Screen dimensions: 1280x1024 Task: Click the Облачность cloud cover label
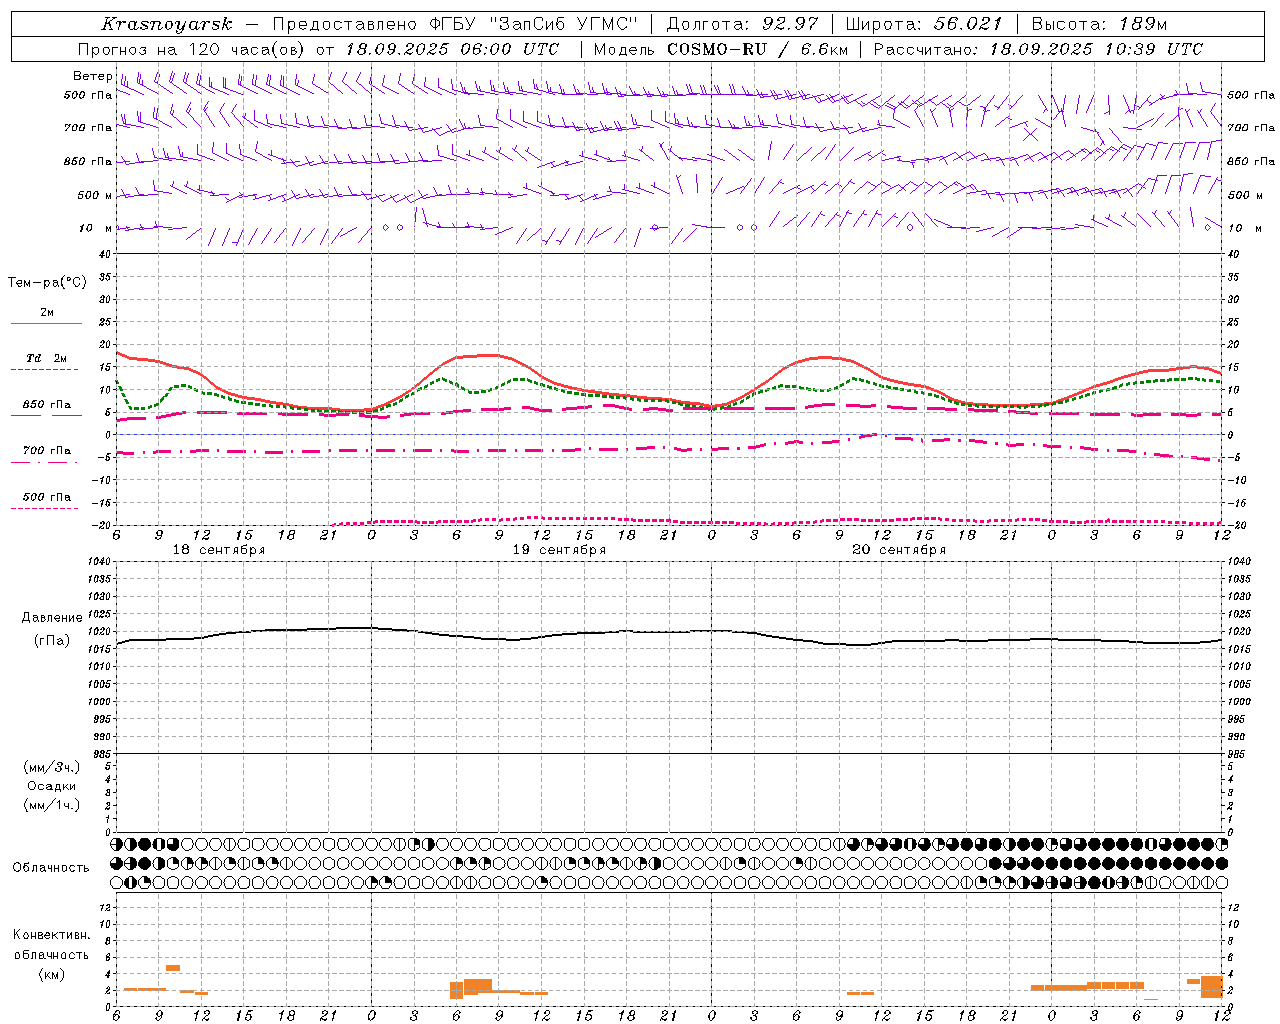(51, 867)
